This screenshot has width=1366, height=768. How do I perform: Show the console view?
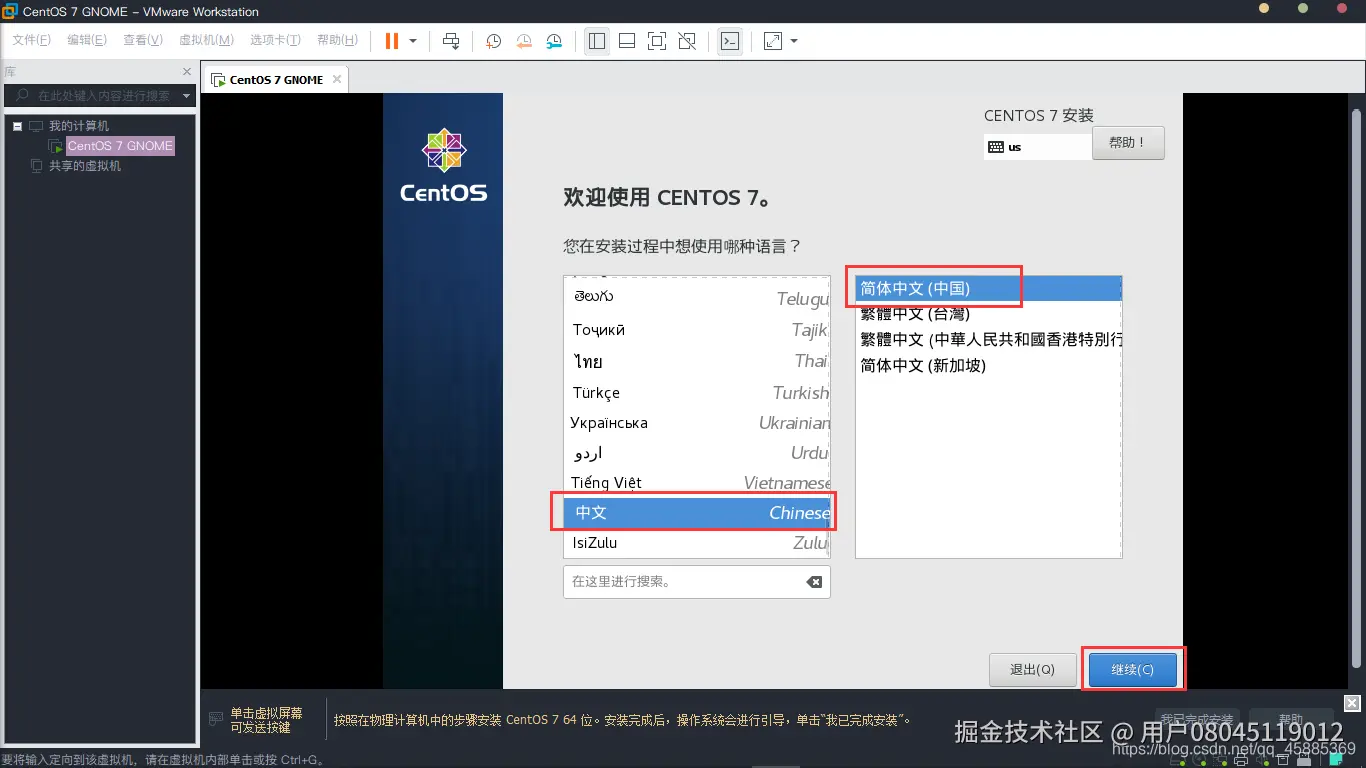730,41
